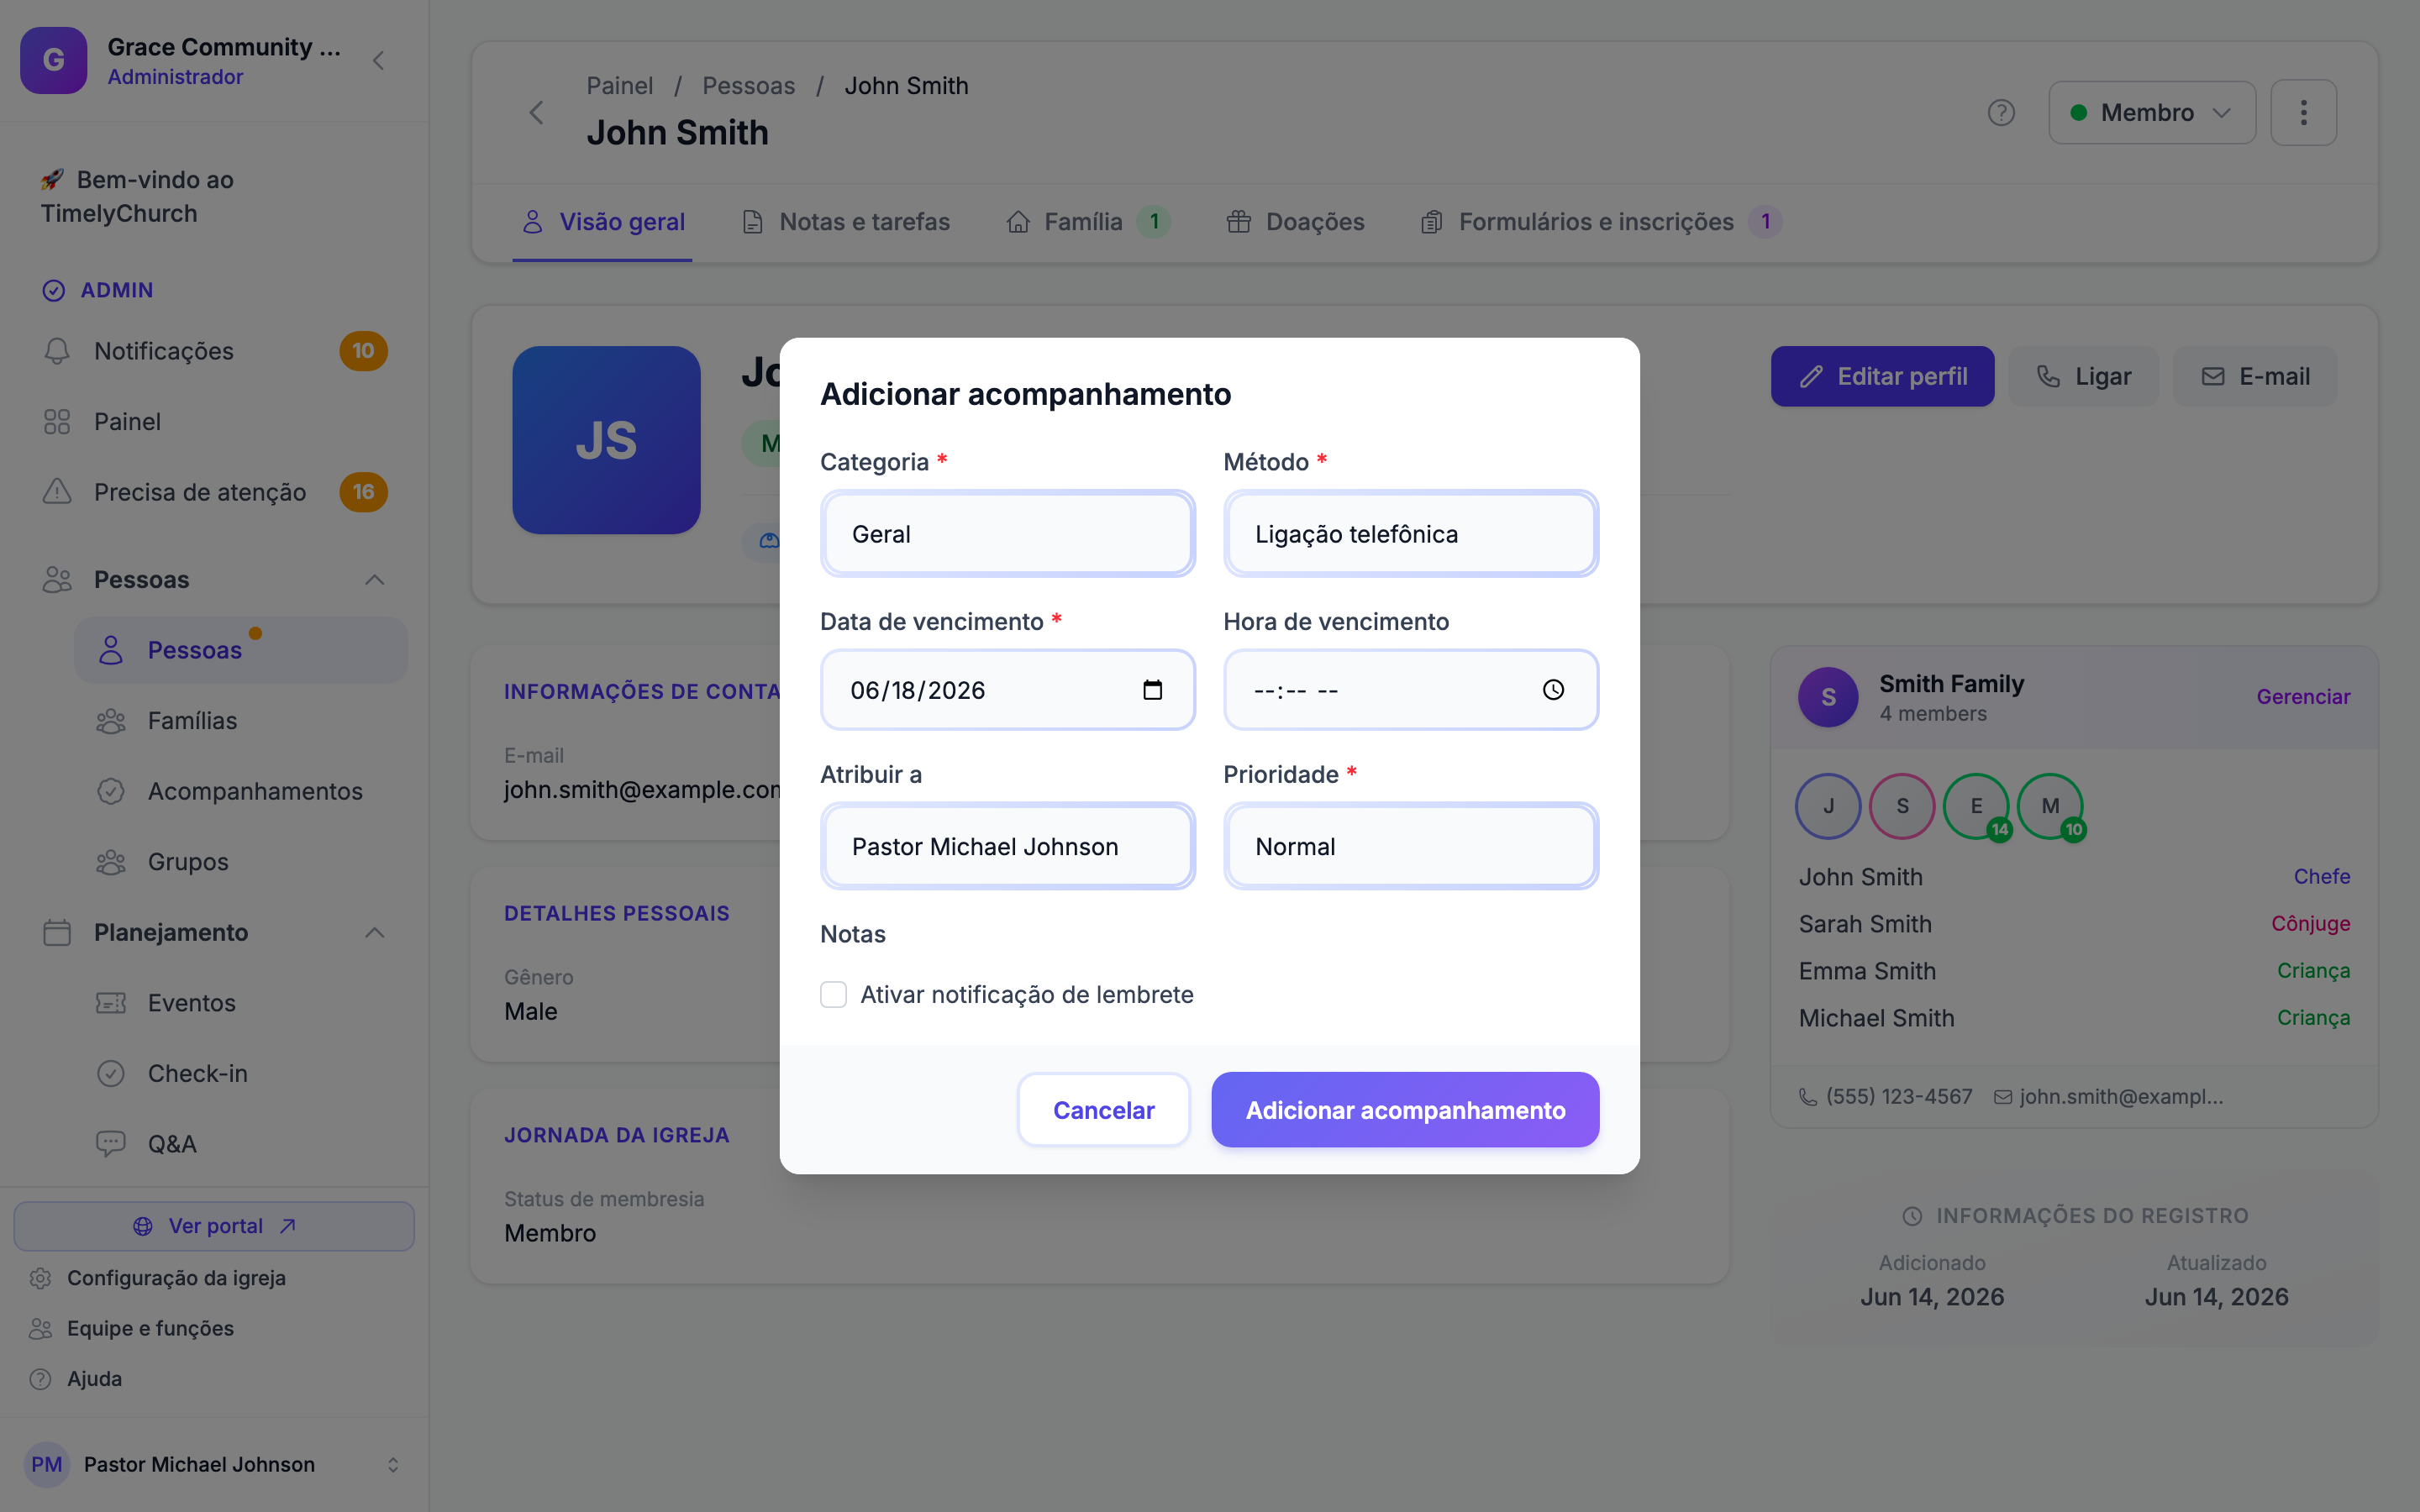Open the Método dropdown showing Ligação telefônica
This screenshot has height=1512, width=2420.
1411,534
